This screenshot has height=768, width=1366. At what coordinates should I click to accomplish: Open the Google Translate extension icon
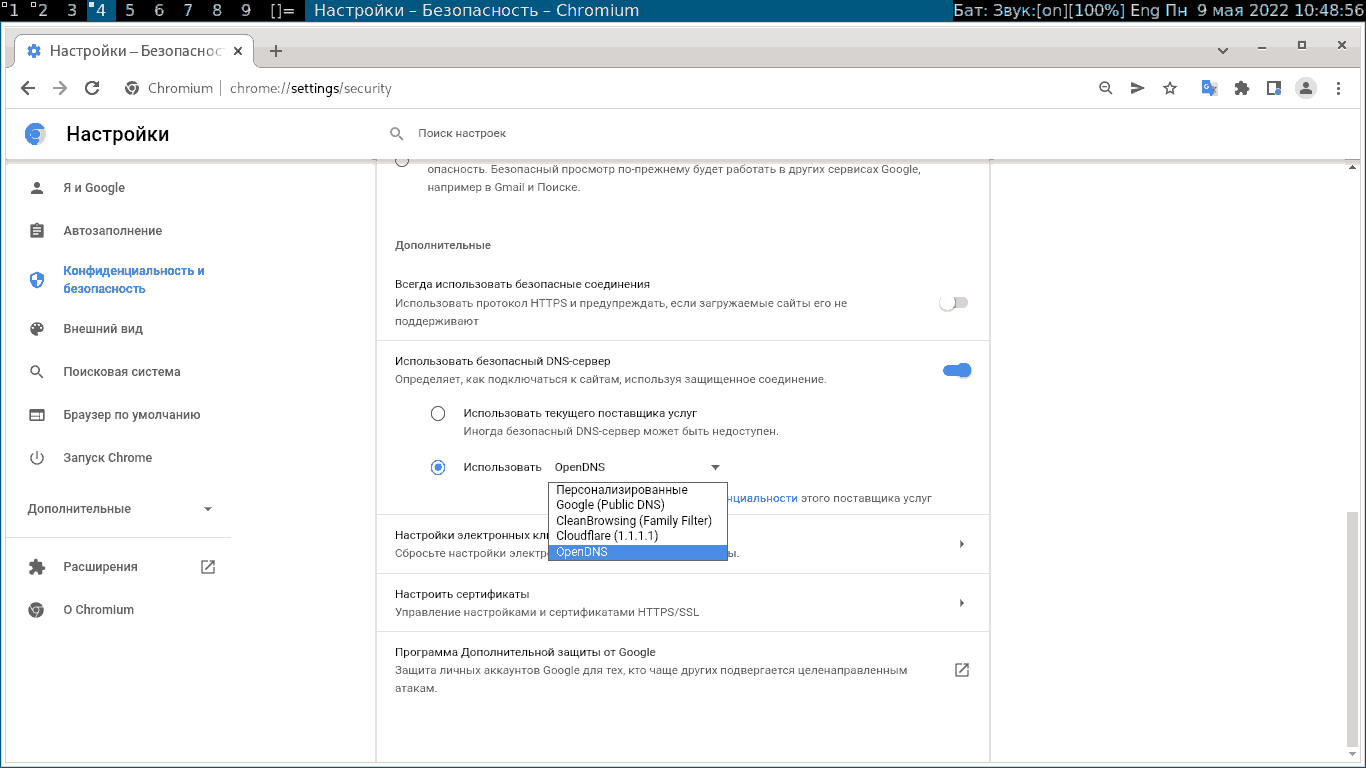click(x=1209, y=88)
